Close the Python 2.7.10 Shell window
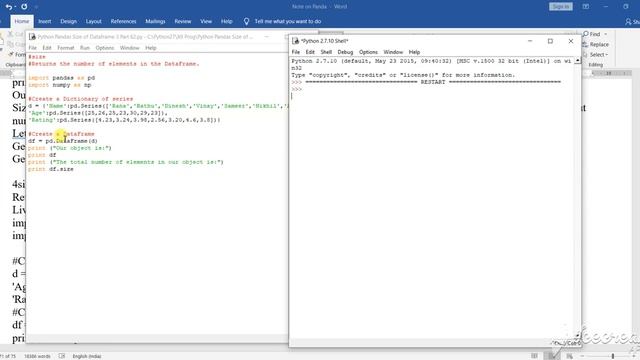Screen dimensions: 640x360 tap(571, 41)
